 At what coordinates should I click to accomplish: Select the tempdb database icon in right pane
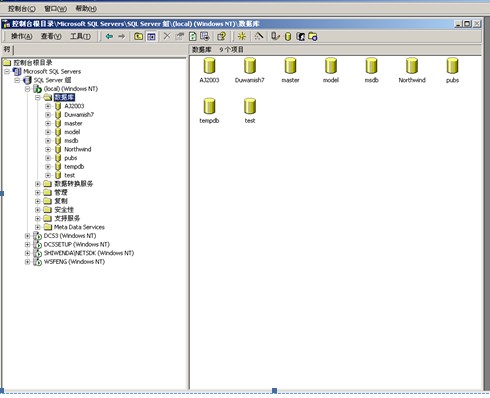209,106
